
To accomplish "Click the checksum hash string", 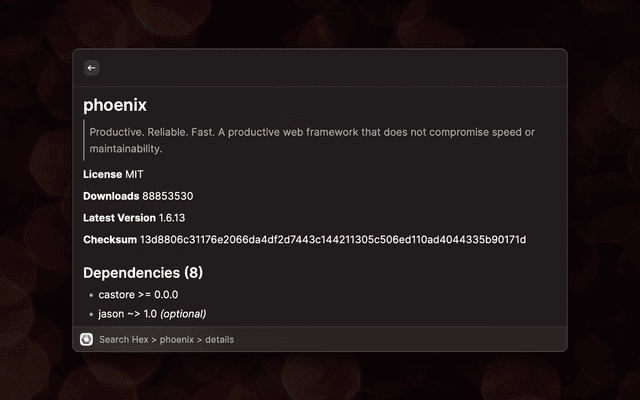I will point(332,240).
